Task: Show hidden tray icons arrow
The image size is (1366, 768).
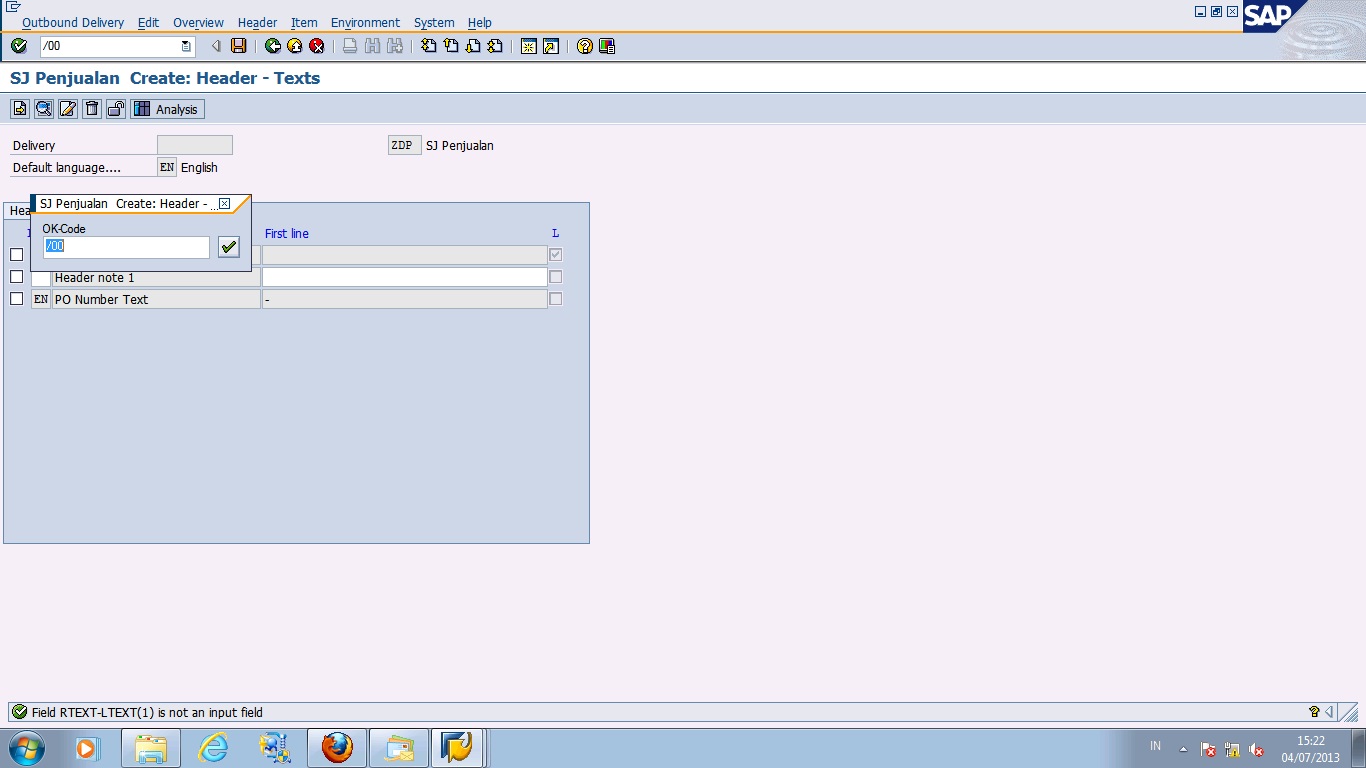Action: click(x=1183, y=749)
